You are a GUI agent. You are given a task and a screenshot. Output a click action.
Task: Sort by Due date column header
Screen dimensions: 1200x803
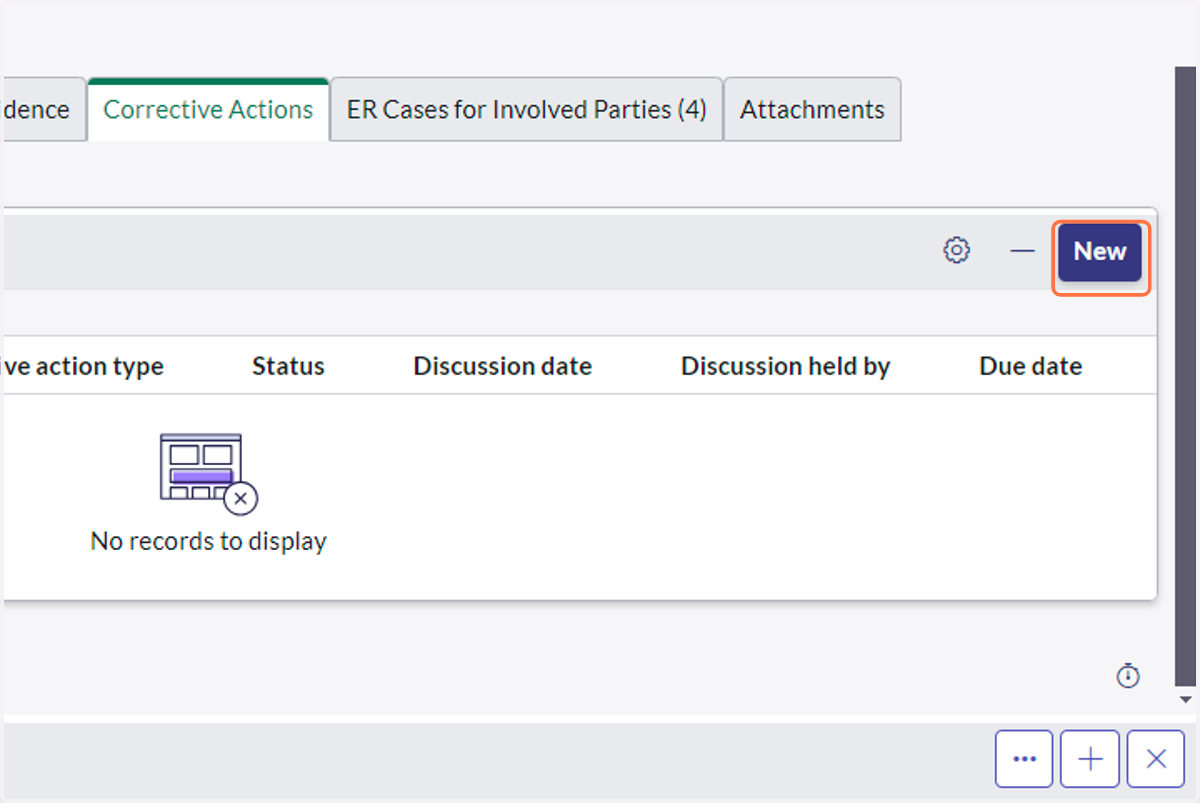point(1031,366)
